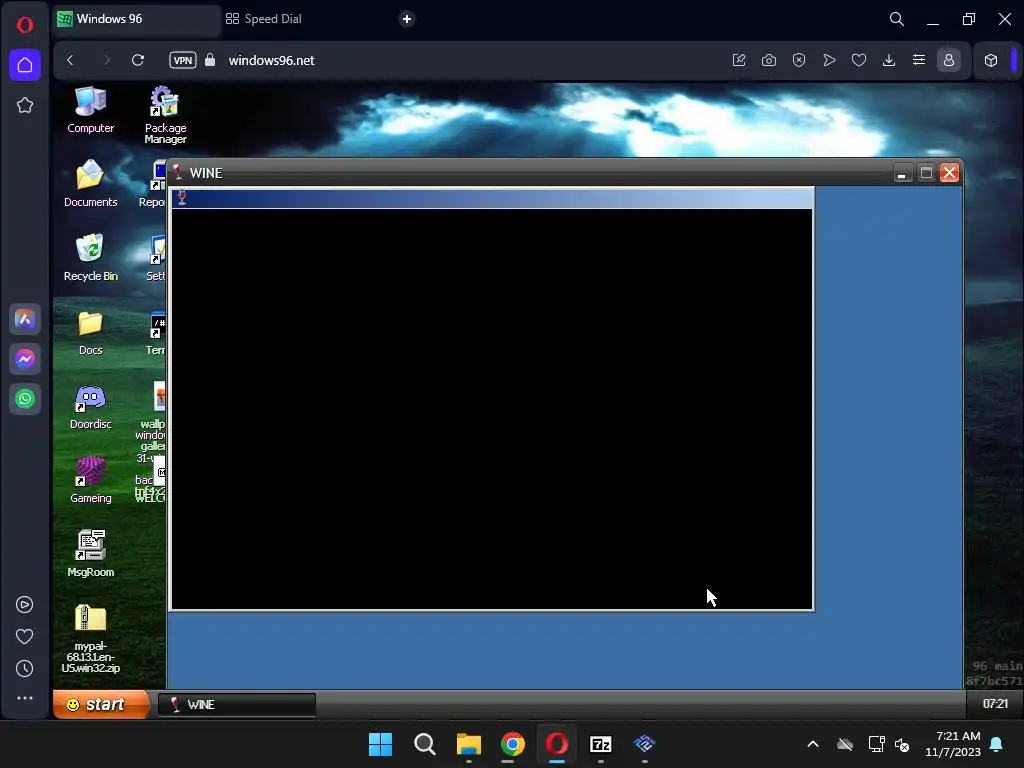Open 7-Zip from the taskbar
Viewport: 1024px width, 768px height.
tap(600, 744)
